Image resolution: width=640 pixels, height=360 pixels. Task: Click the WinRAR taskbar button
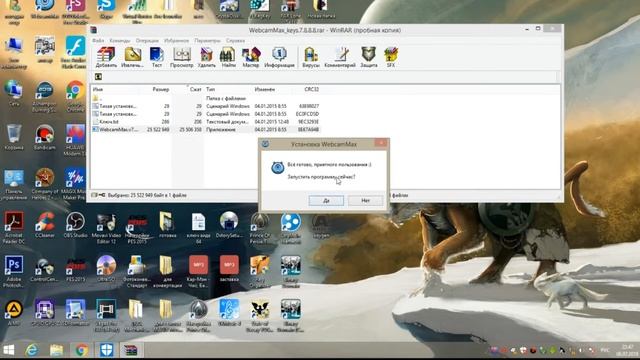click(131, 350)
